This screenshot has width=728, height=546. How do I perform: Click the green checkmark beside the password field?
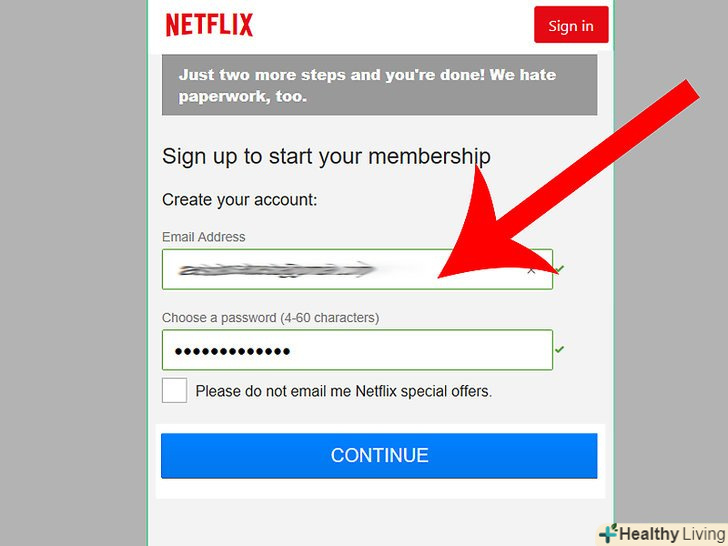559,349
